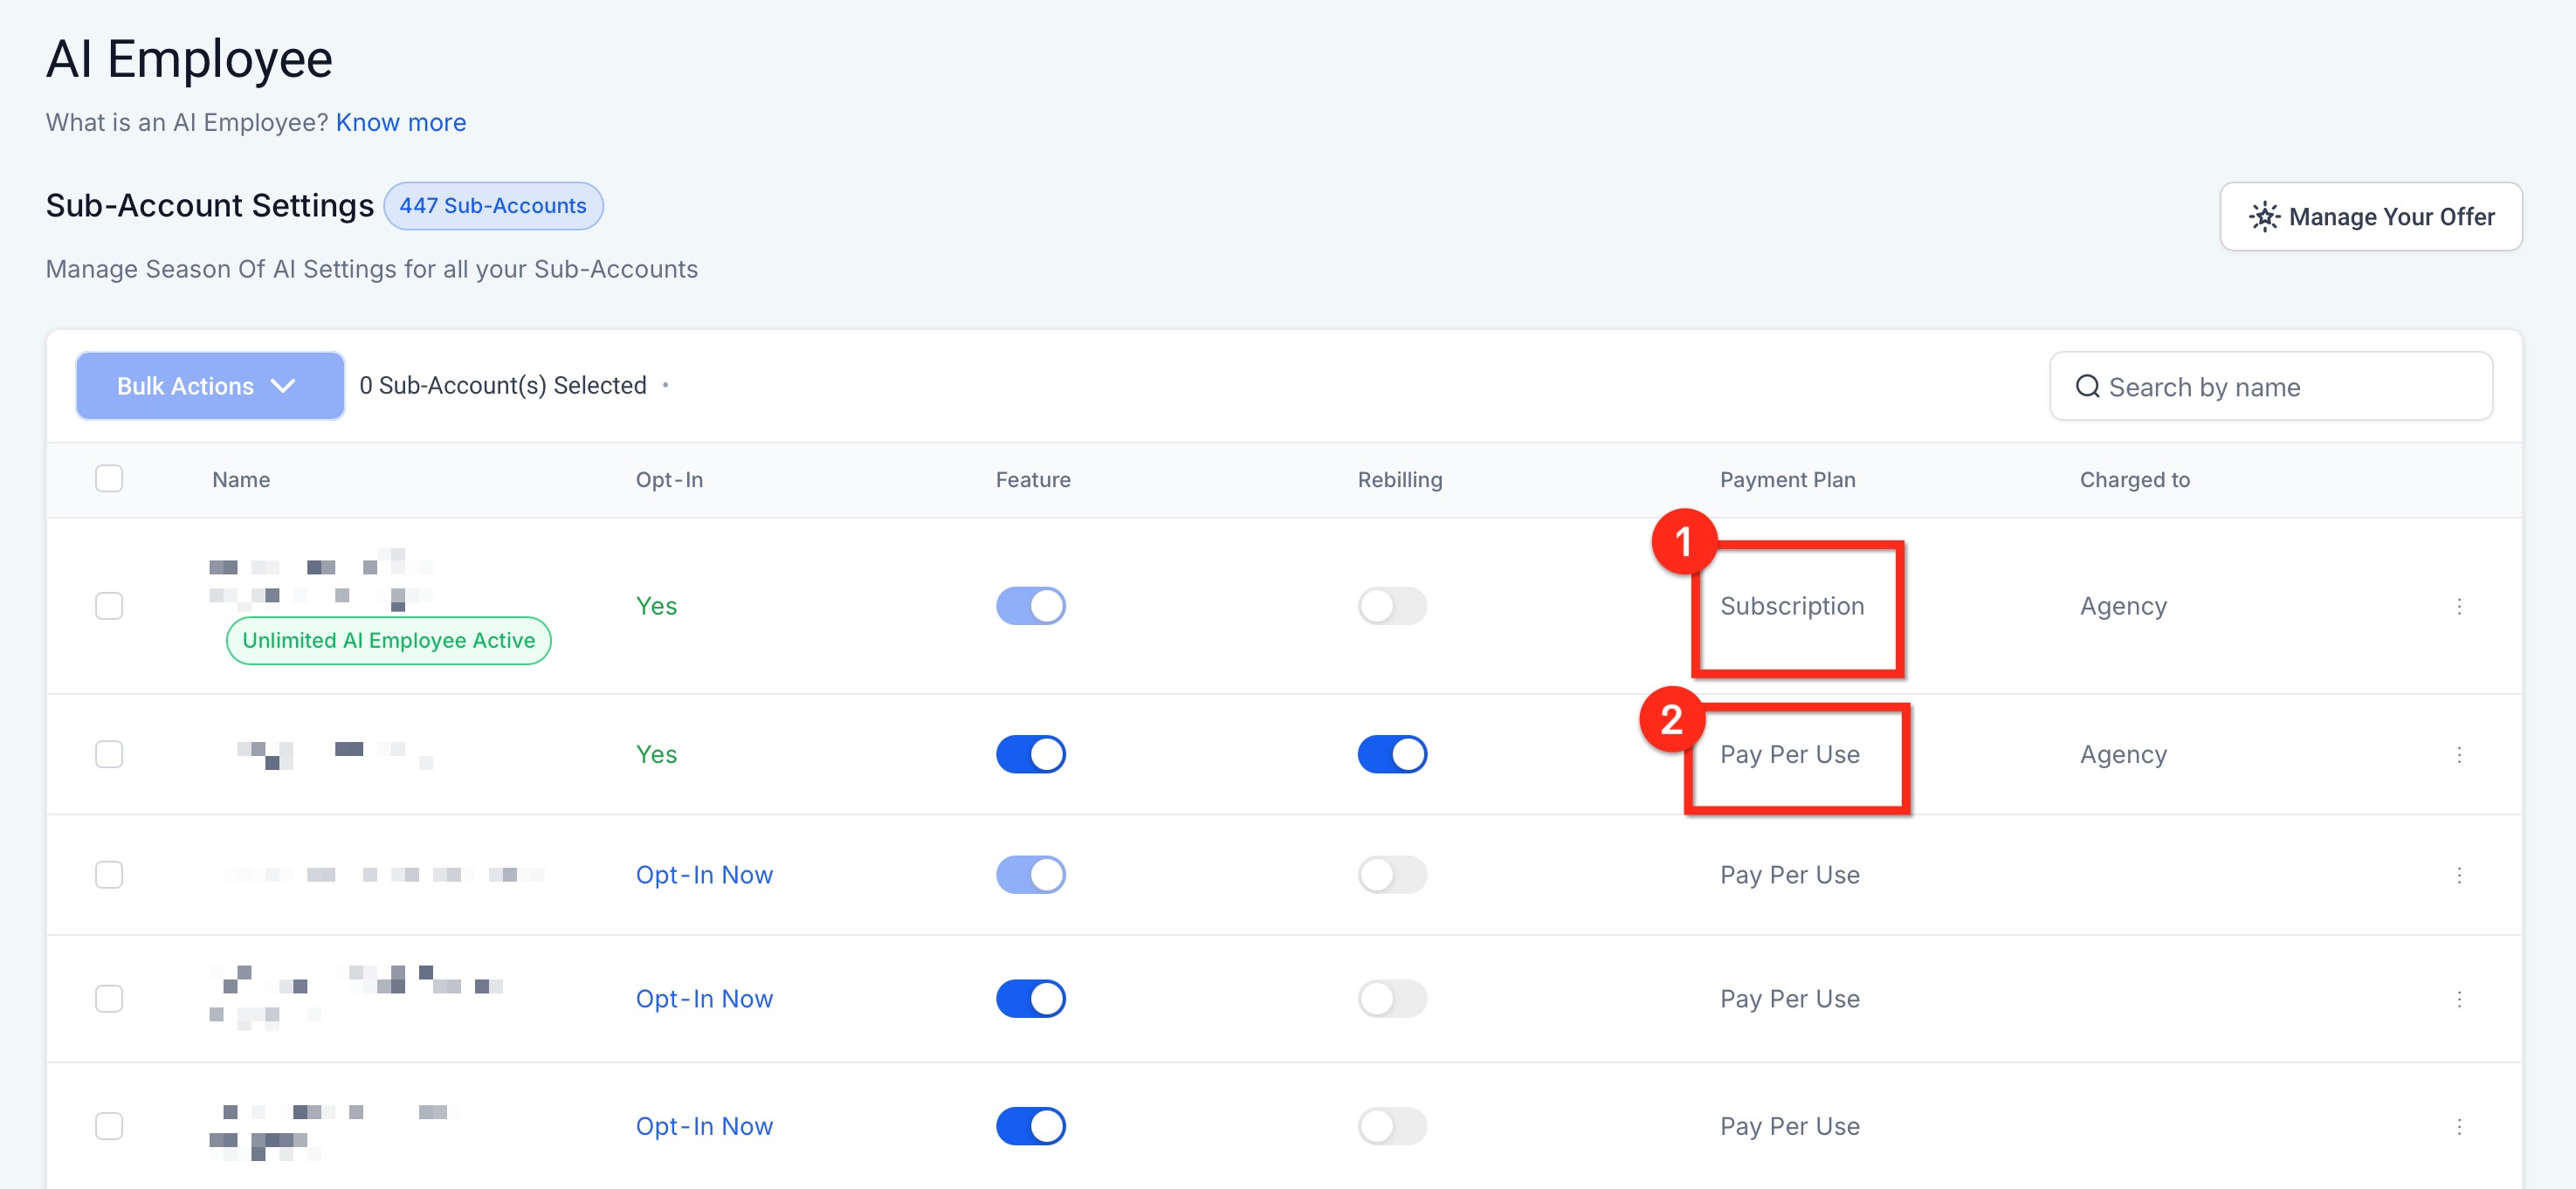
Task: Click Know more link
Action: click(400, 122)
